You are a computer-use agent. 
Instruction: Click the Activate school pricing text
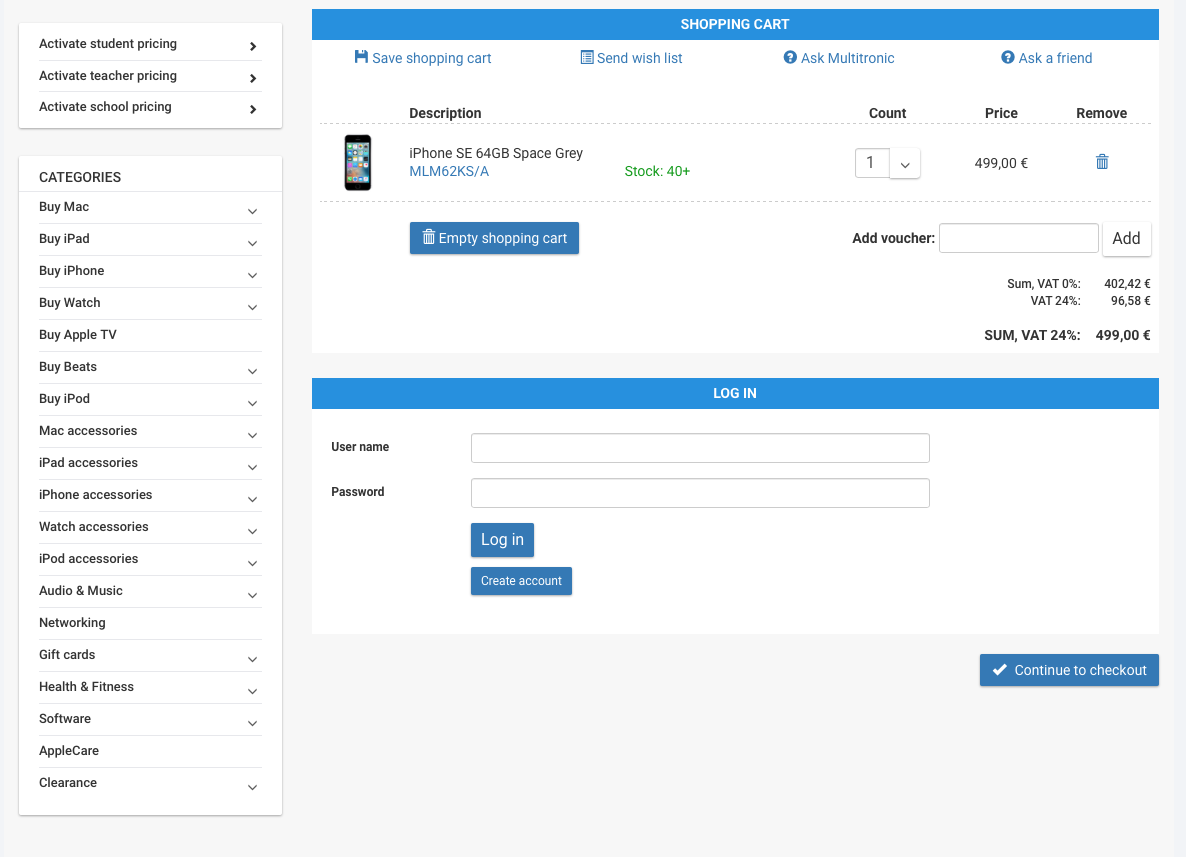(x=105, y=107)
